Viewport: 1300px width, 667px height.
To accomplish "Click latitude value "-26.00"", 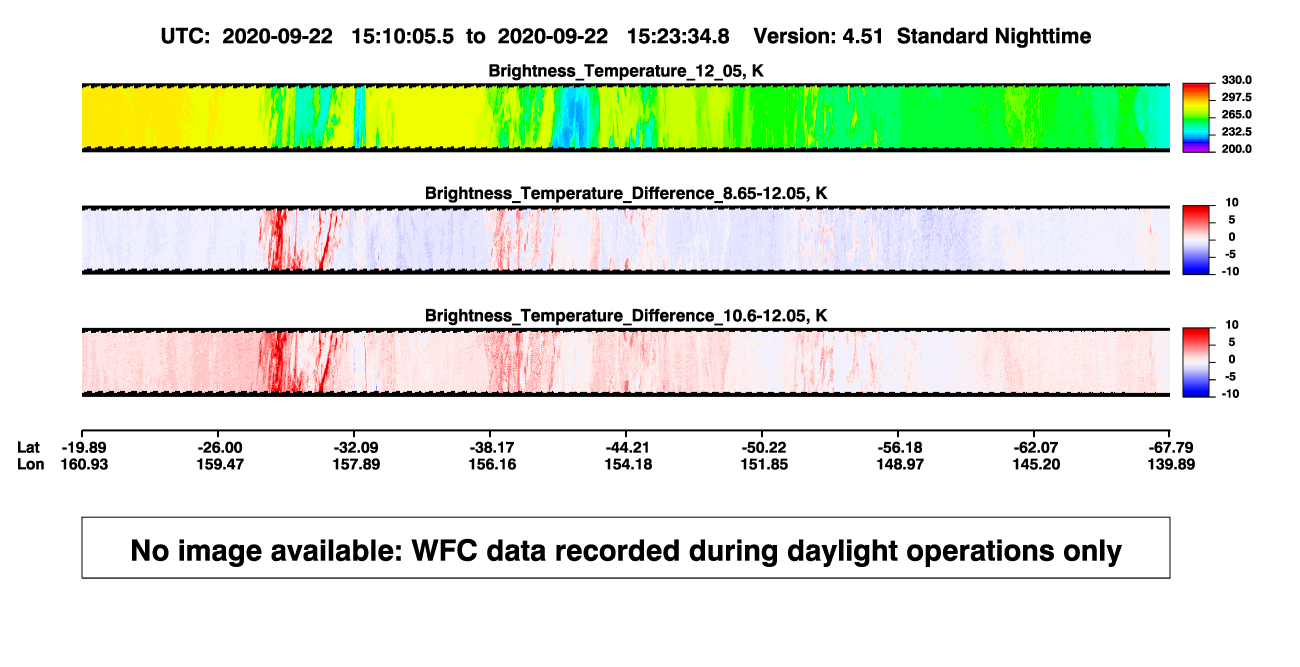I will (220, 447).
